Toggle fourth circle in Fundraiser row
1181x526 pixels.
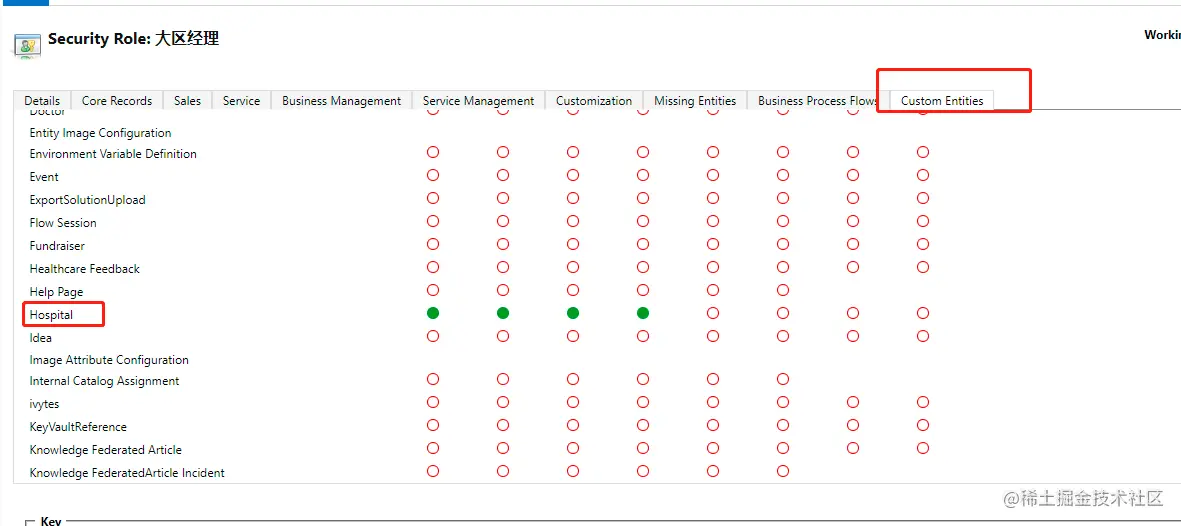pyautogui.click(x=642, y=244)
